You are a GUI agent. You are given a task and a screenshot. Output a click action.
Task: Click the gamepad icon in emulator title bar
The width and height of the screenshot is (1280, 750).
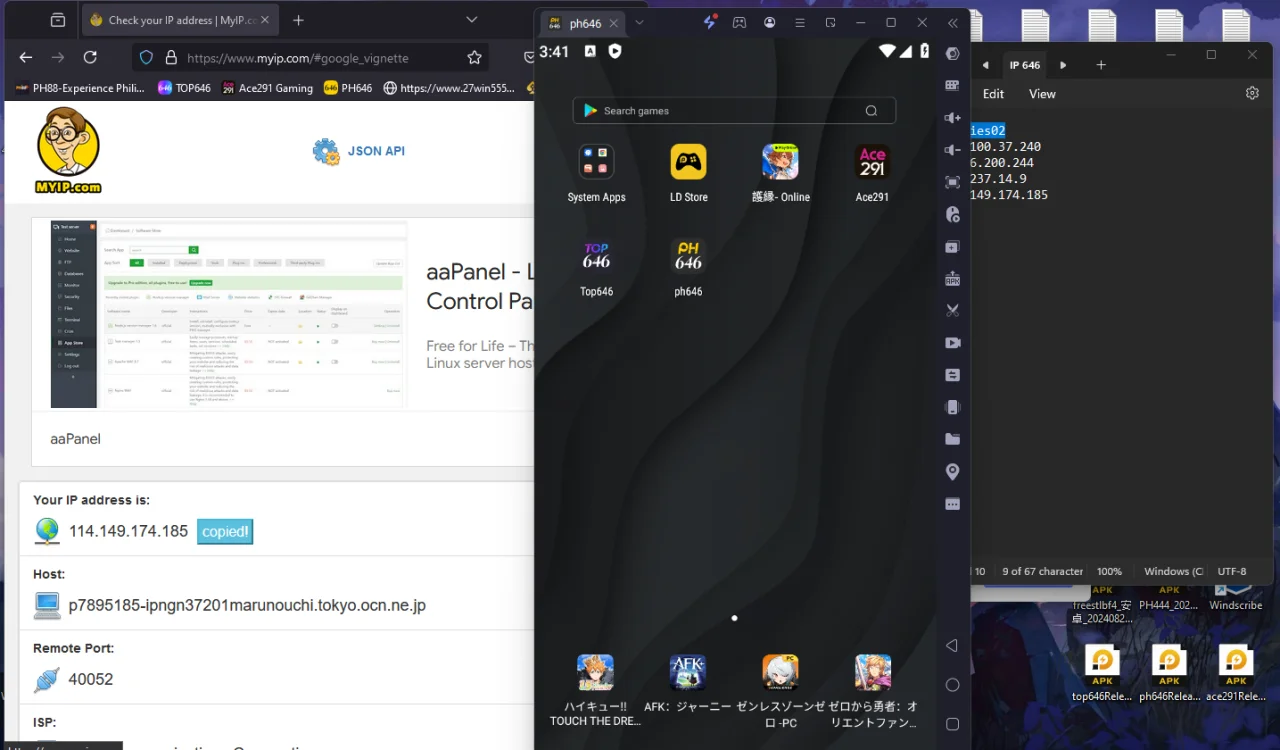point(739,22)
